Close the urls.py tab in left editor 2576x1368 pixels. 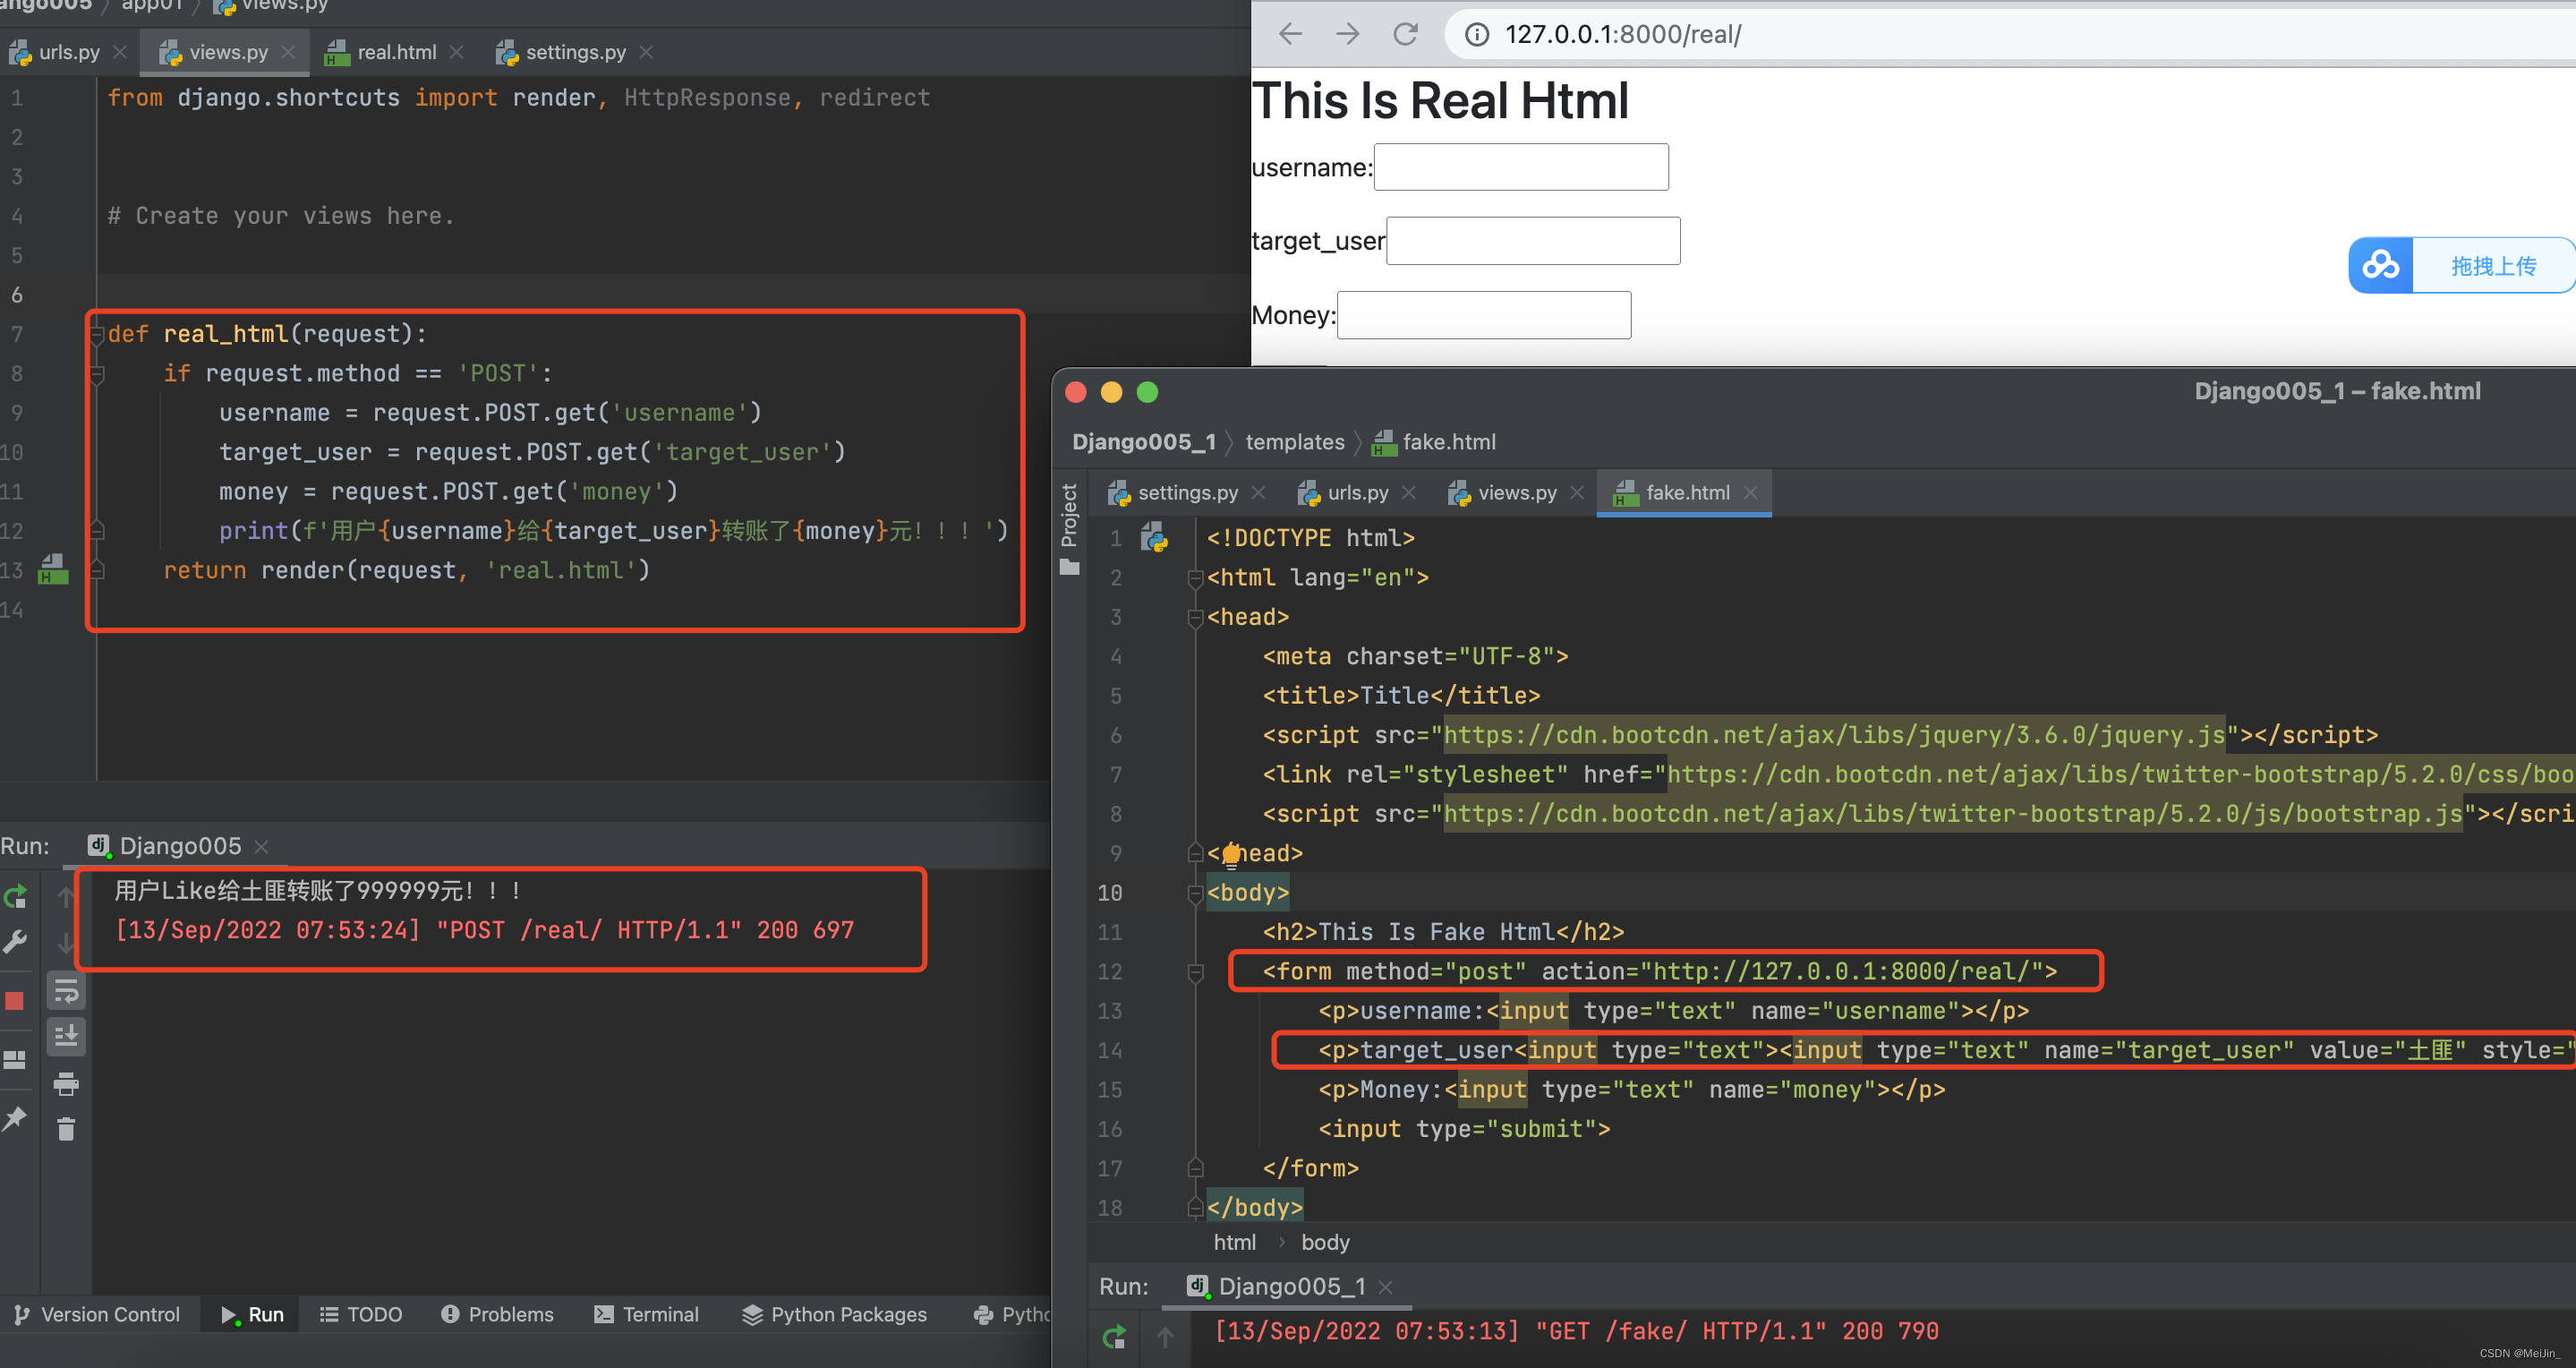(x=120, y=52)
